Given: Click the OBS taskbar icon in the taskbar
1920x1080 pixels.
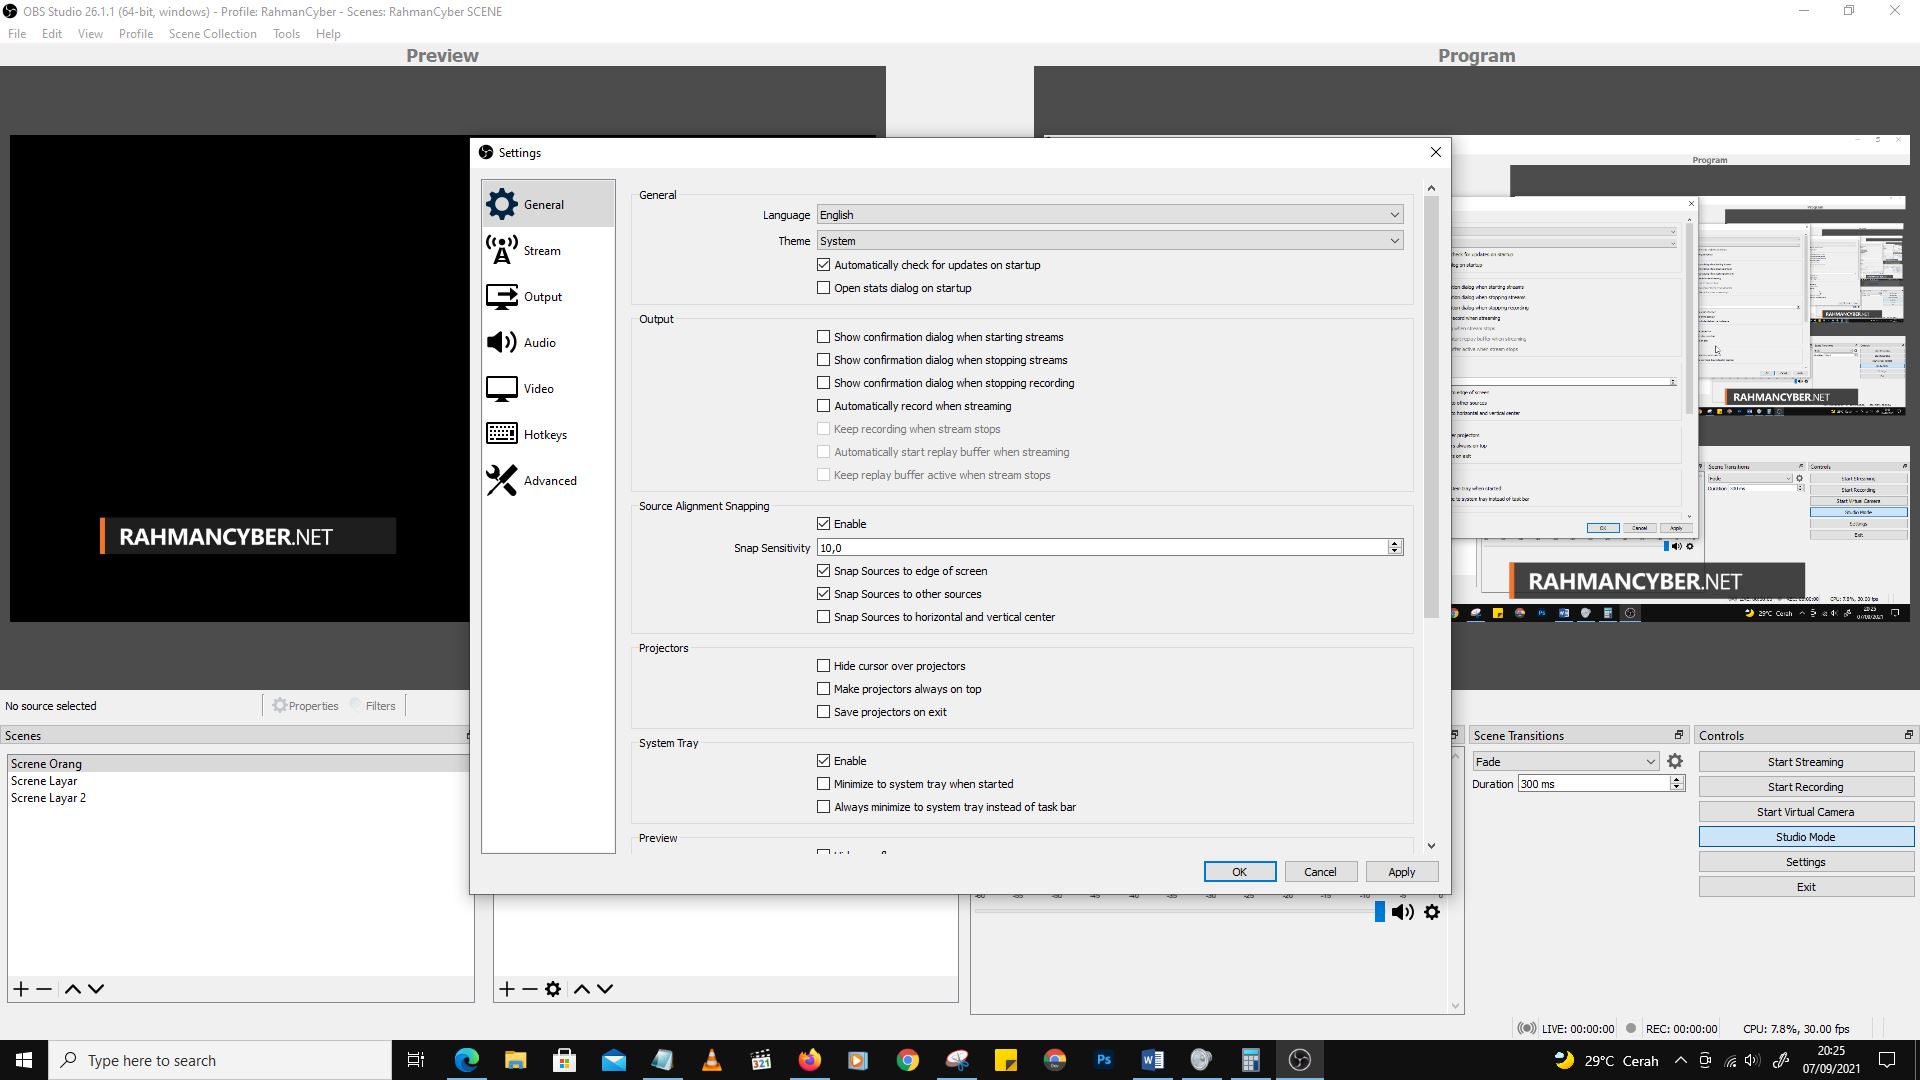Looking at the screenshot, I should click(x=1300, y=1060).
